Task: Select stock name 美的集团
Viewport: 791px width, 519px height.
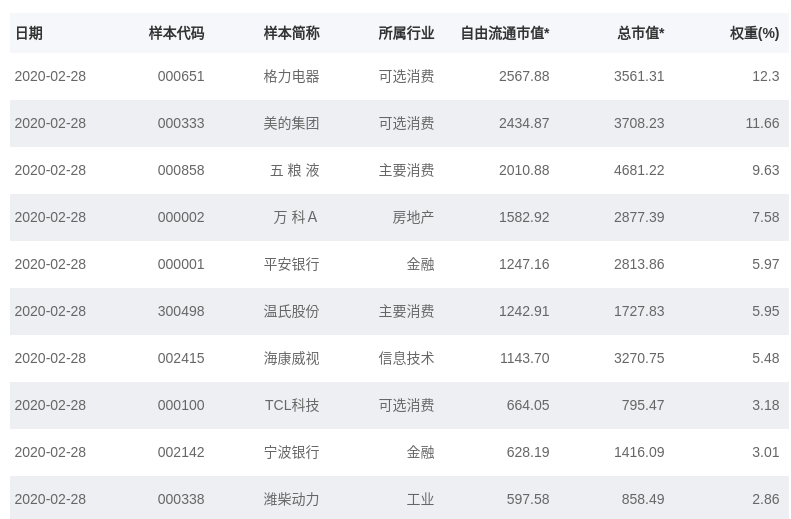Action: 292,123
